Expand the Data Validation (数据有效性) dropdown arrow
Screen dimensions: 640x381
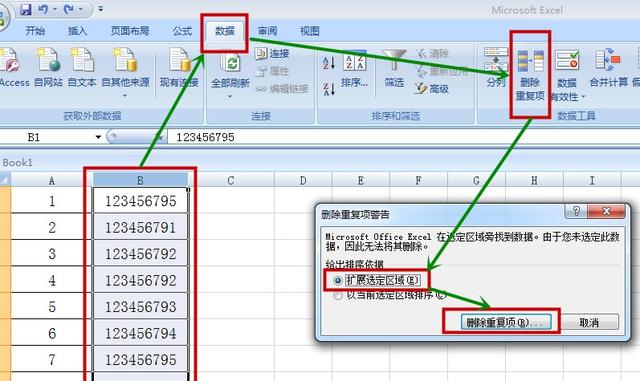click(x=583, y=97)
